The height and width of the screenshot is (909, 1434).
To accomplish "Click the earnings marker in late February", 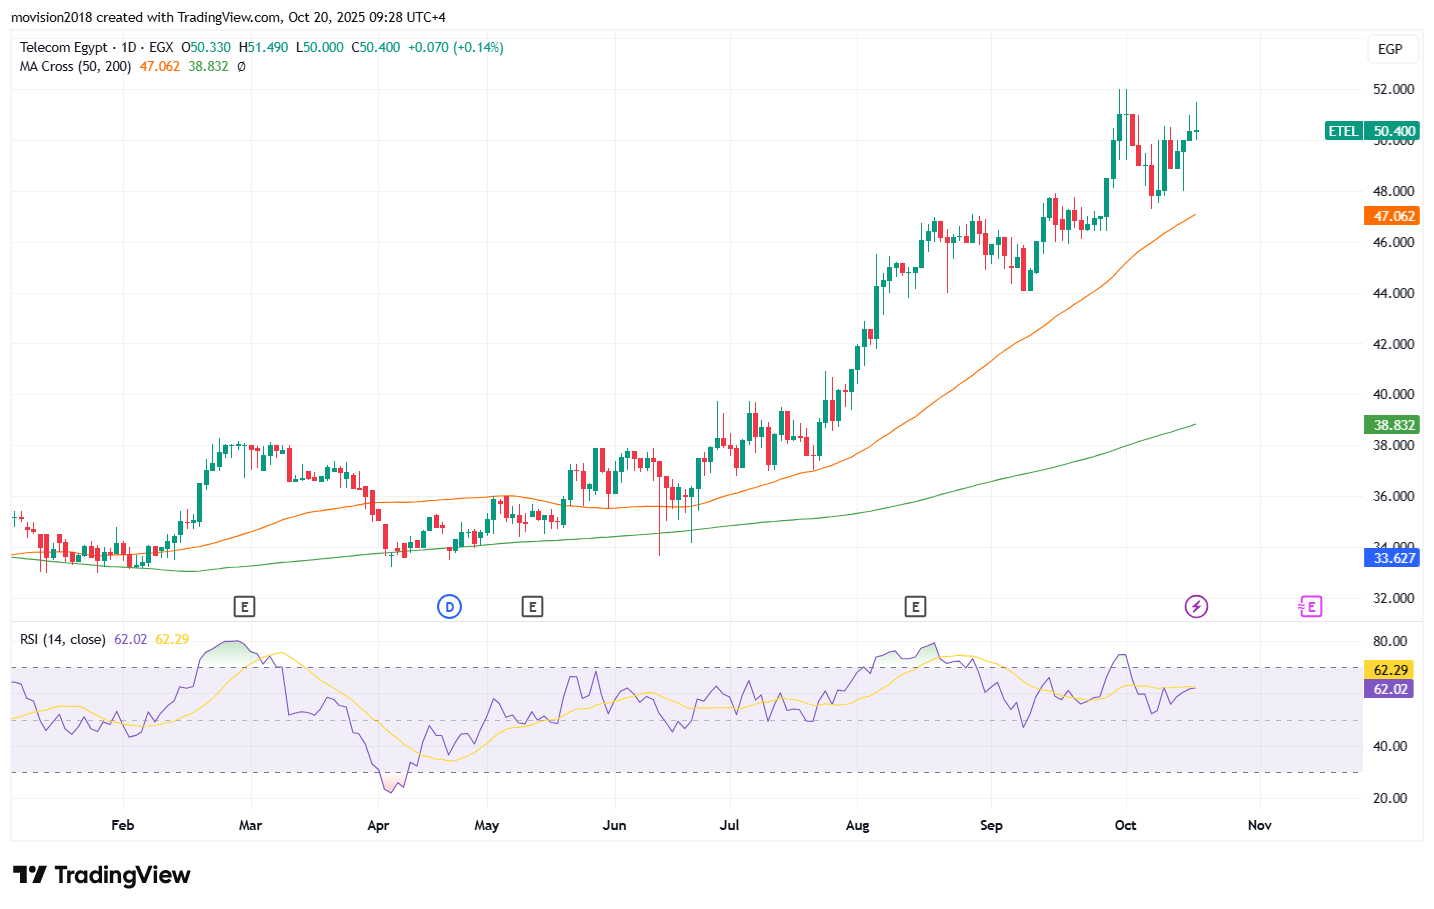I will tap(244, 606).
